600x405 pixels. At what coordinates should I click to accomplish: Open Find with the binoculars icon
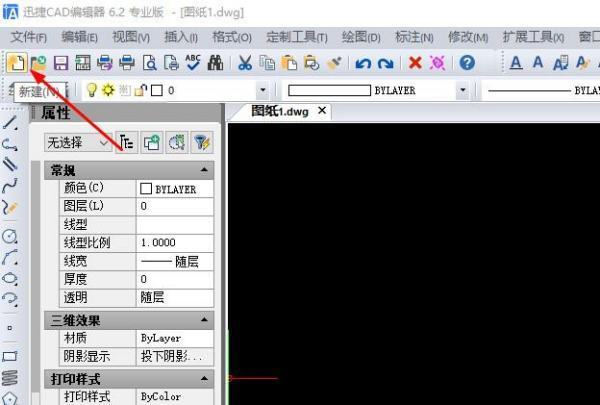tap(215, 63)
